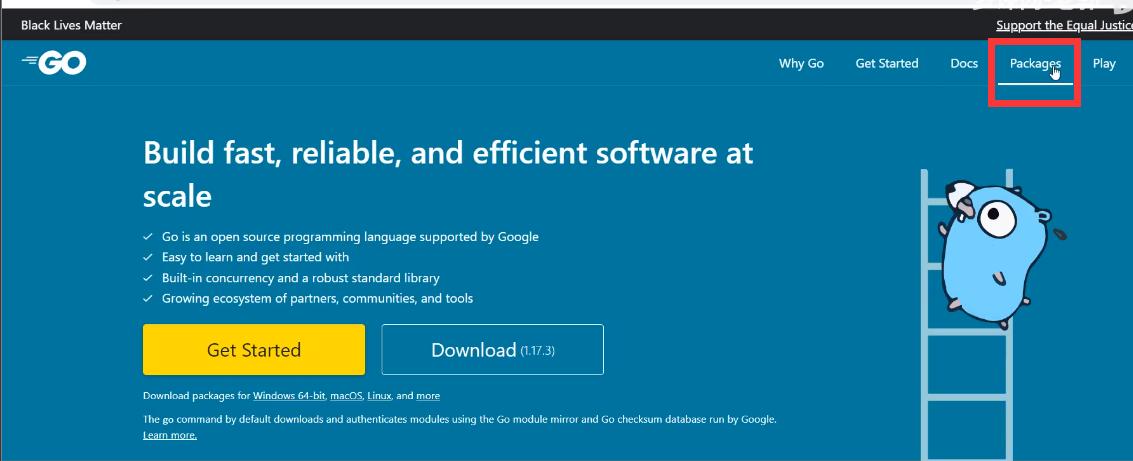The image size is (1133, 461).
Task: Follow the 'more' downloads link
Action: (428, 396)
